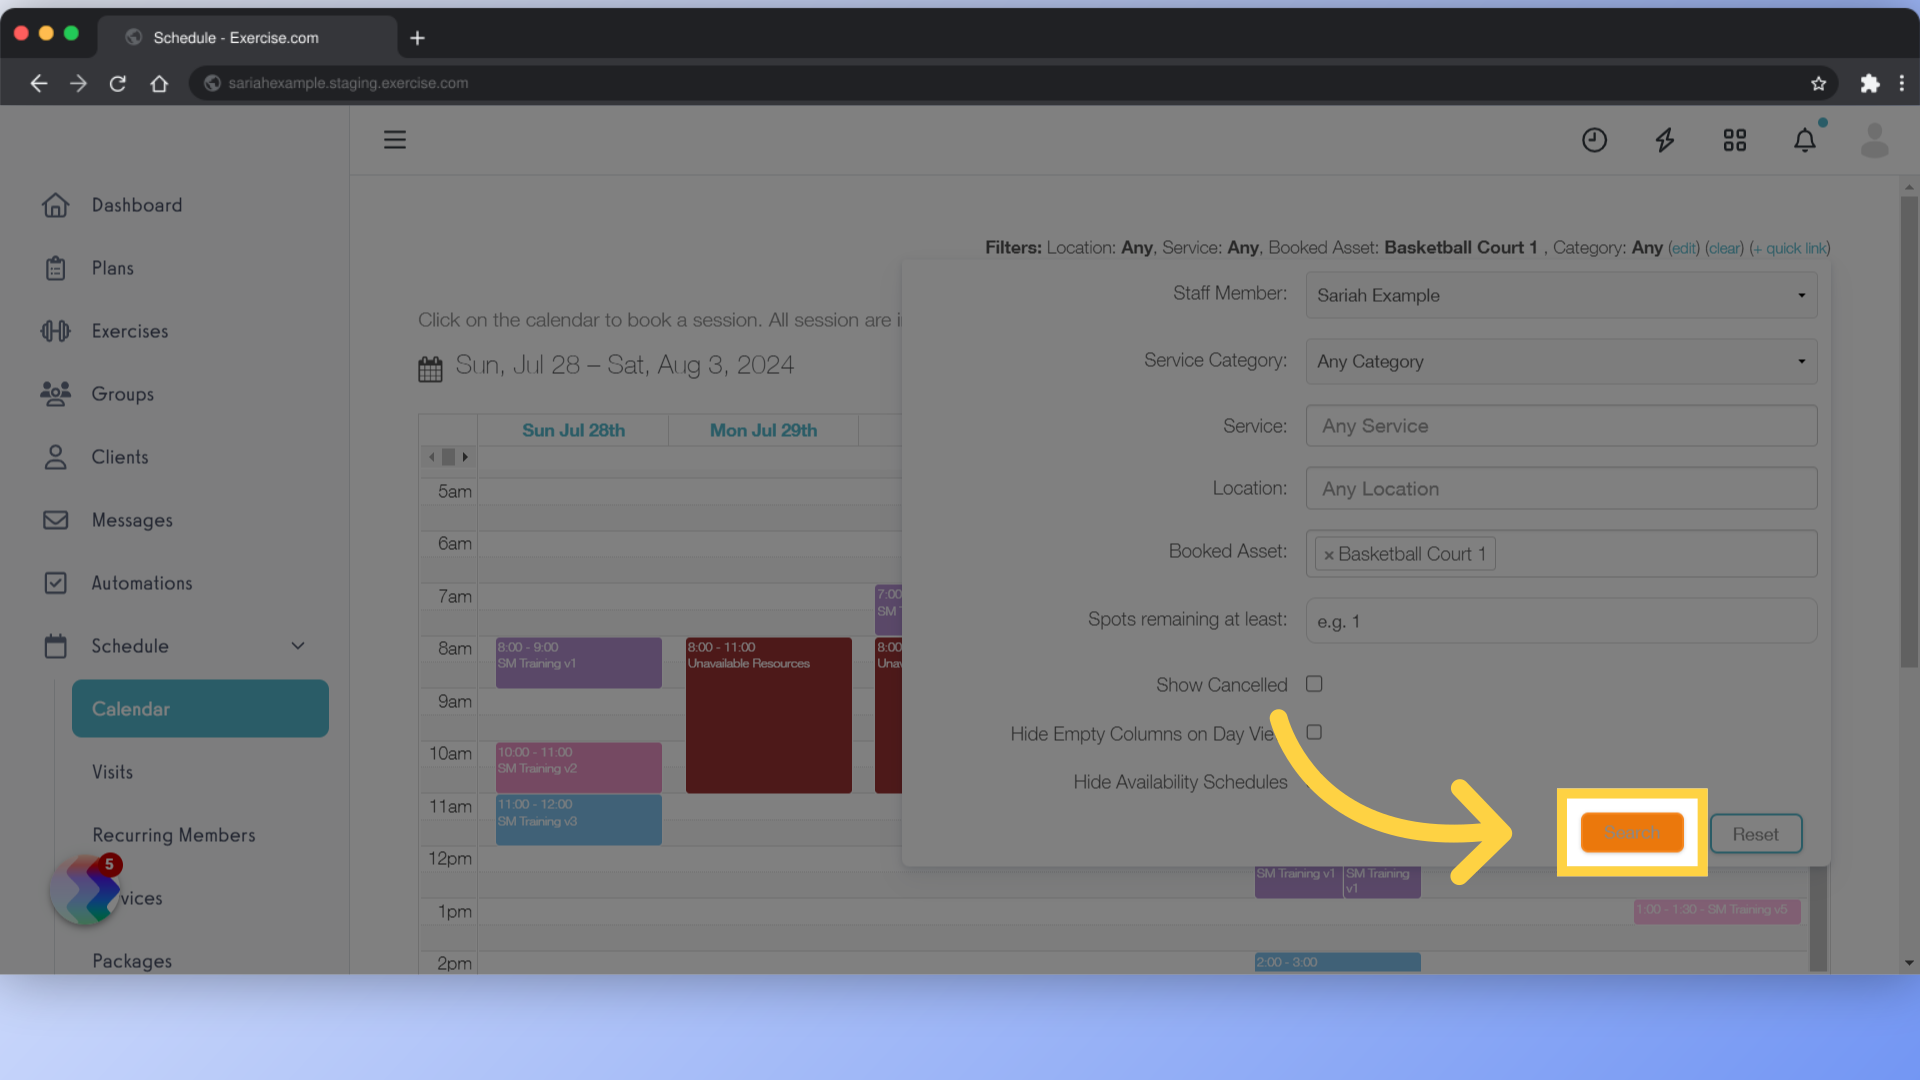Click small left arrow under day header
1920x1080 pixels.
pos(432,457)
